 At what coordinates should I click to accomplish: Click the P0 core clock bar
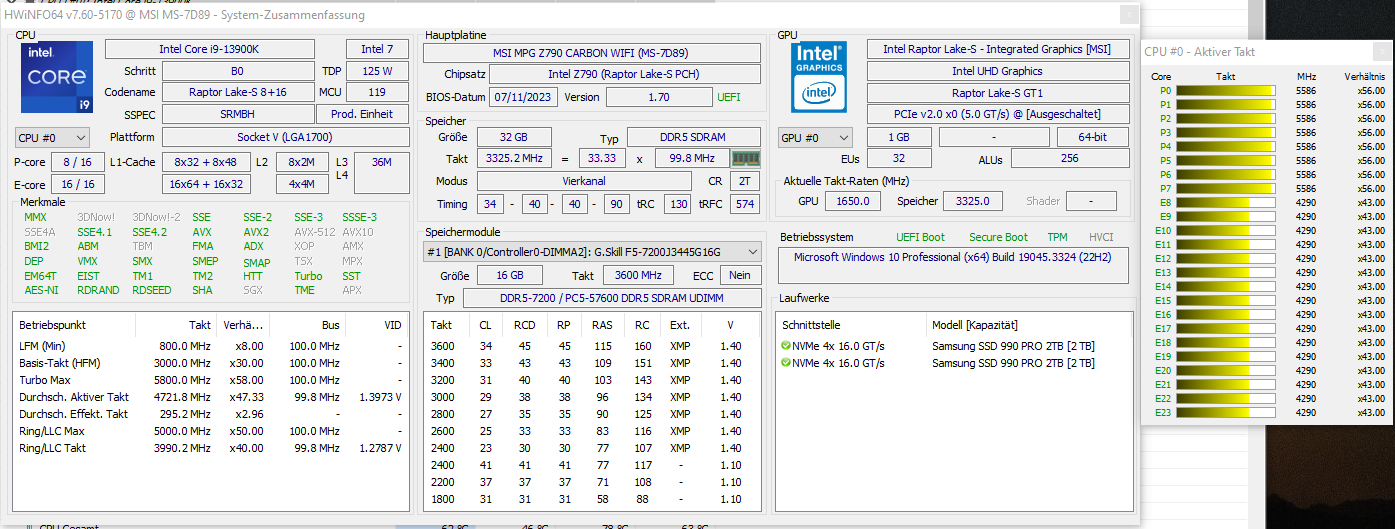1226,90
